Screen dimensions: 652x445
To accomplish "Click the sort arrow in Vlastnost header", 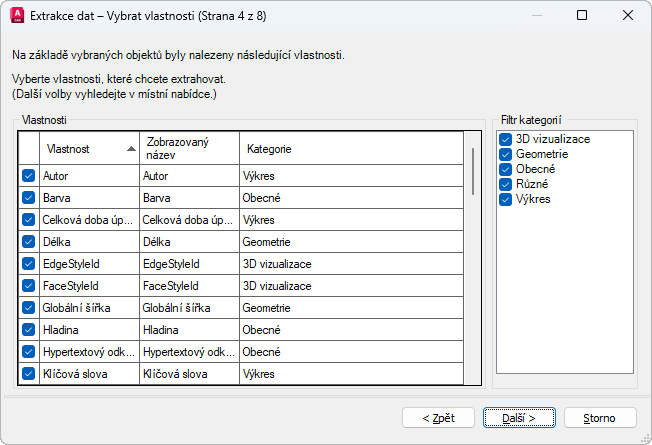I will pos(131,149).
